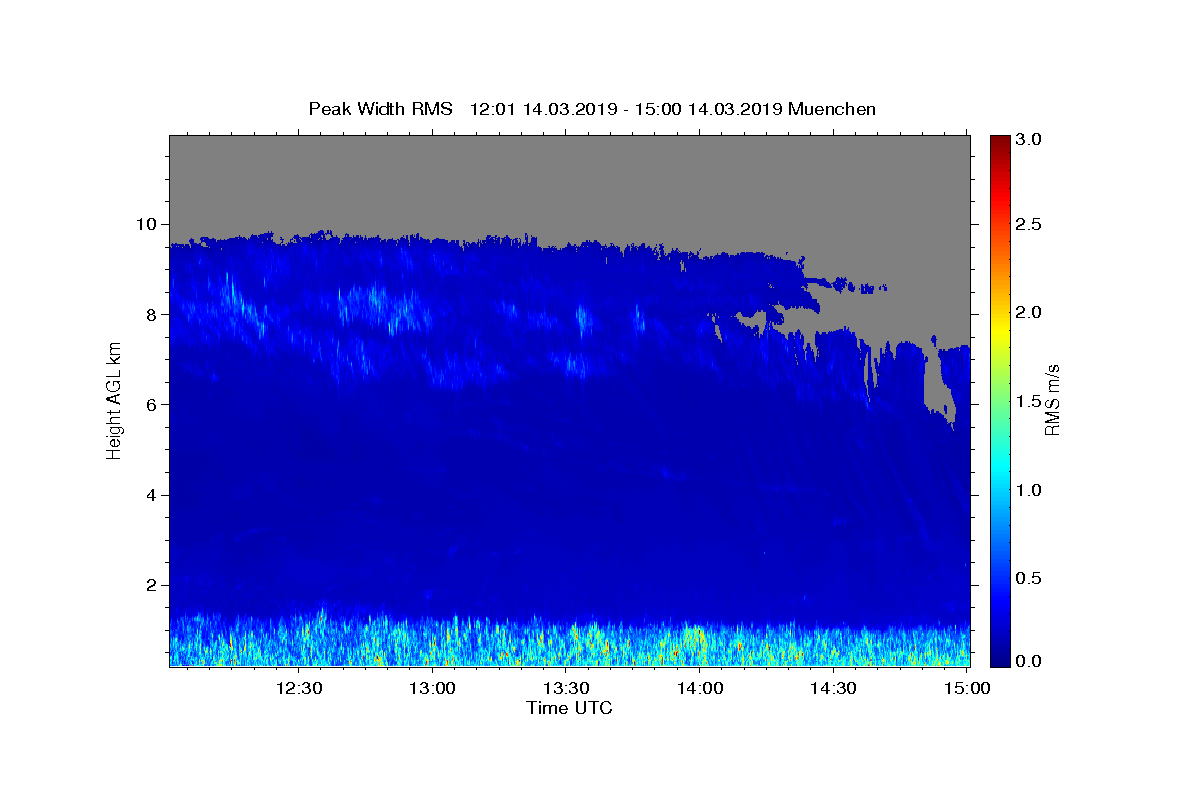Click the cyan region of the colorbar
The image size is (1200, 800).
(x=999, y=478)
